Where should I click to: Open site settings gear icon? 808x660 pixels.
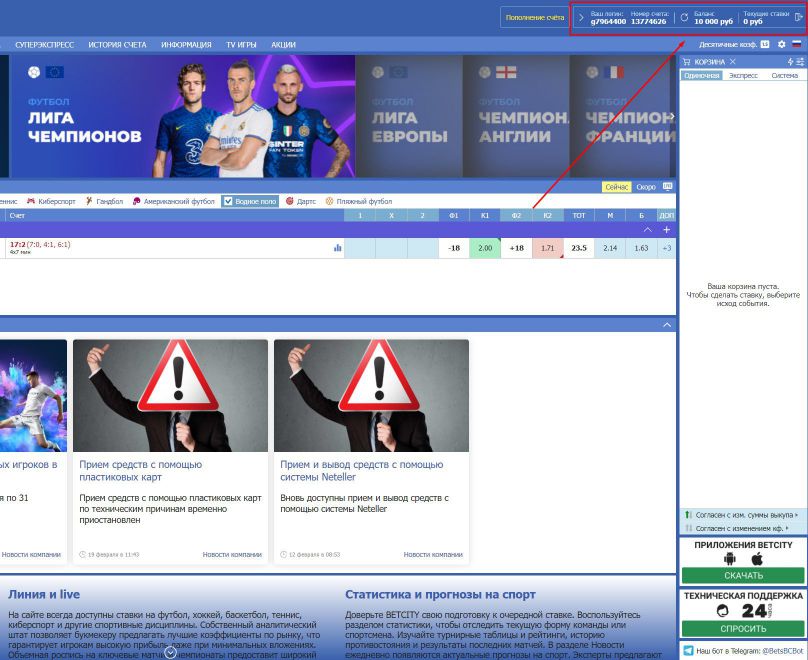click(x=782, y=44)
